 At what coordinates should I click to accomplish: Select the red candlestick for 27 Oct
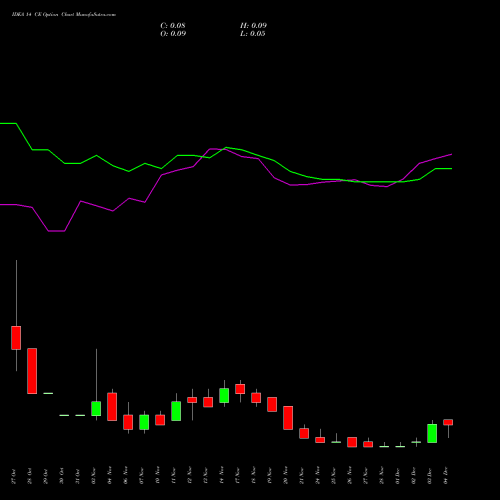(16, 338)
